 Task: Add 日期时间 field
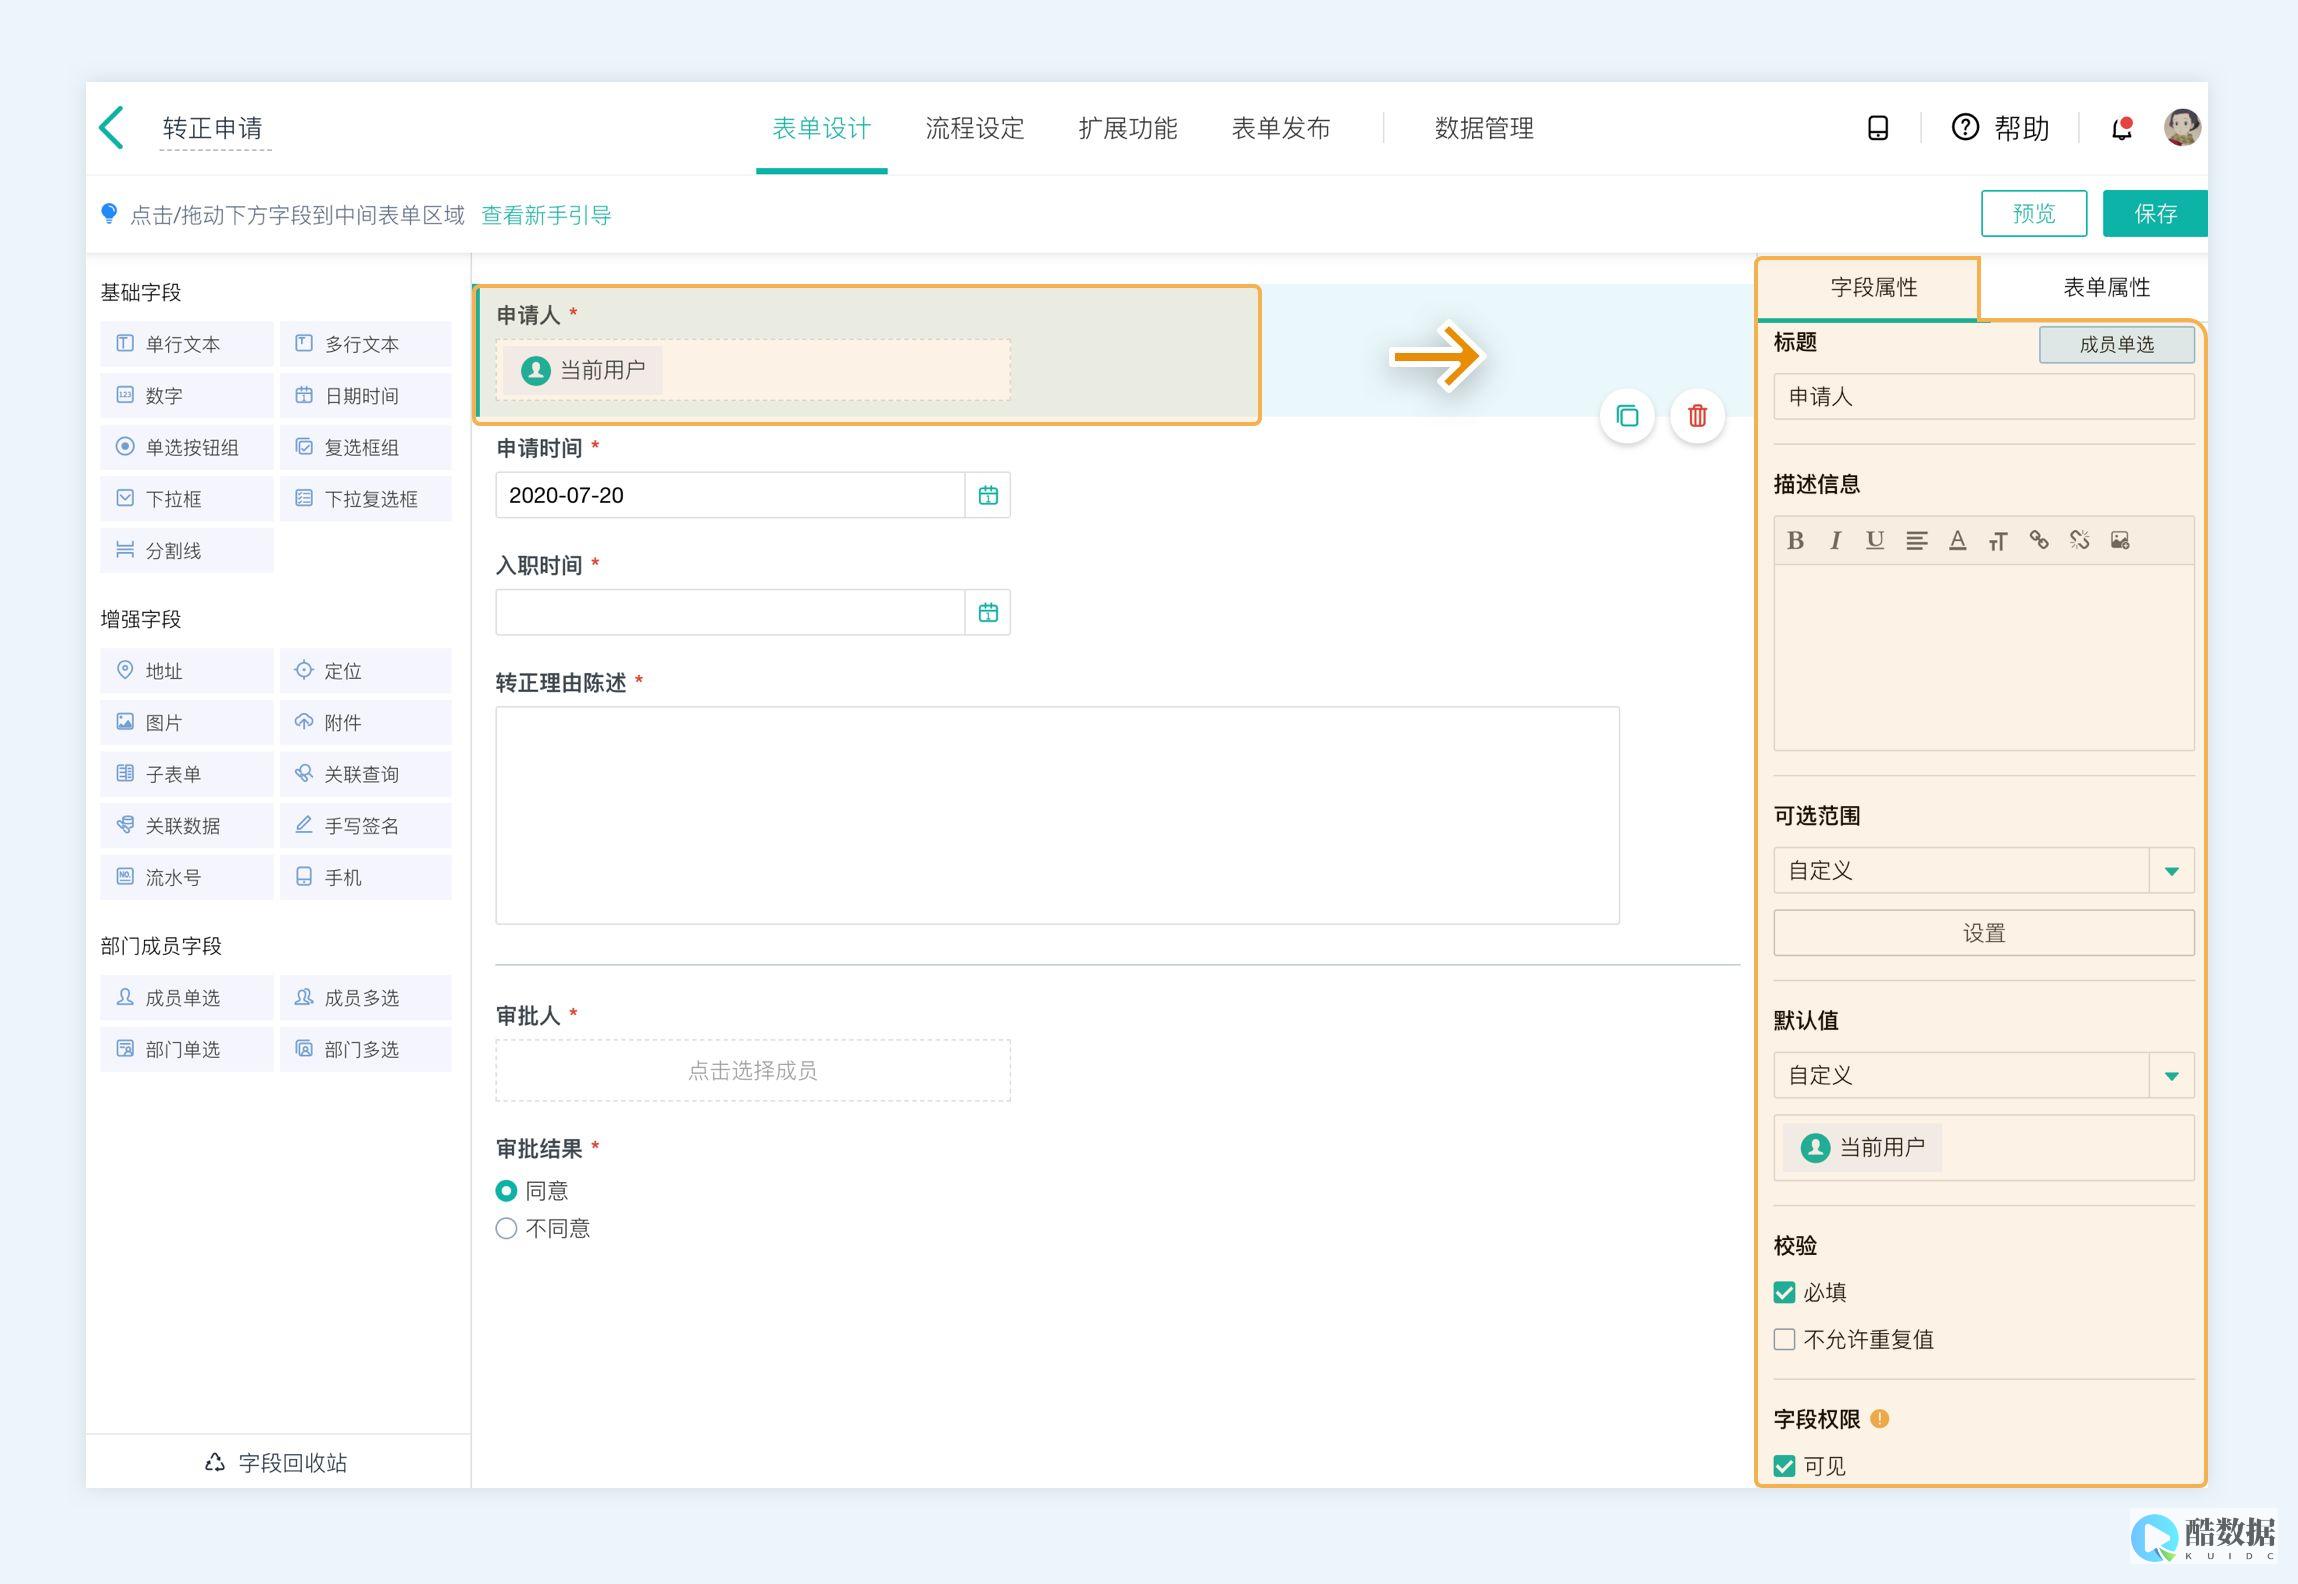(x=365, y=395)
